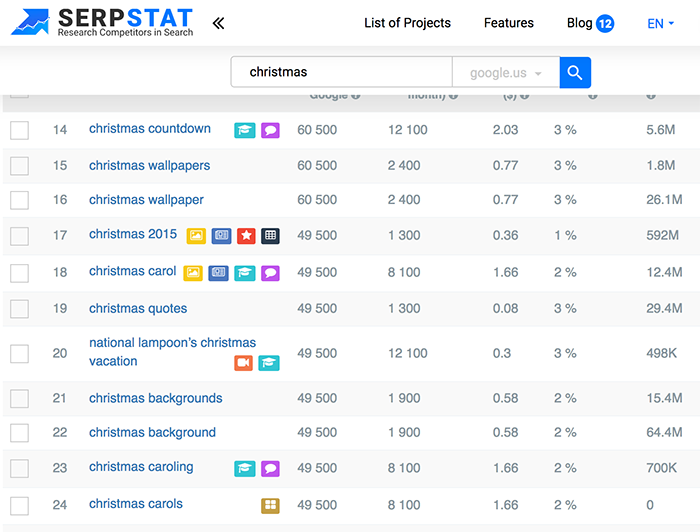
Task: Click the 5.6M results value
Action: (660, 130)
